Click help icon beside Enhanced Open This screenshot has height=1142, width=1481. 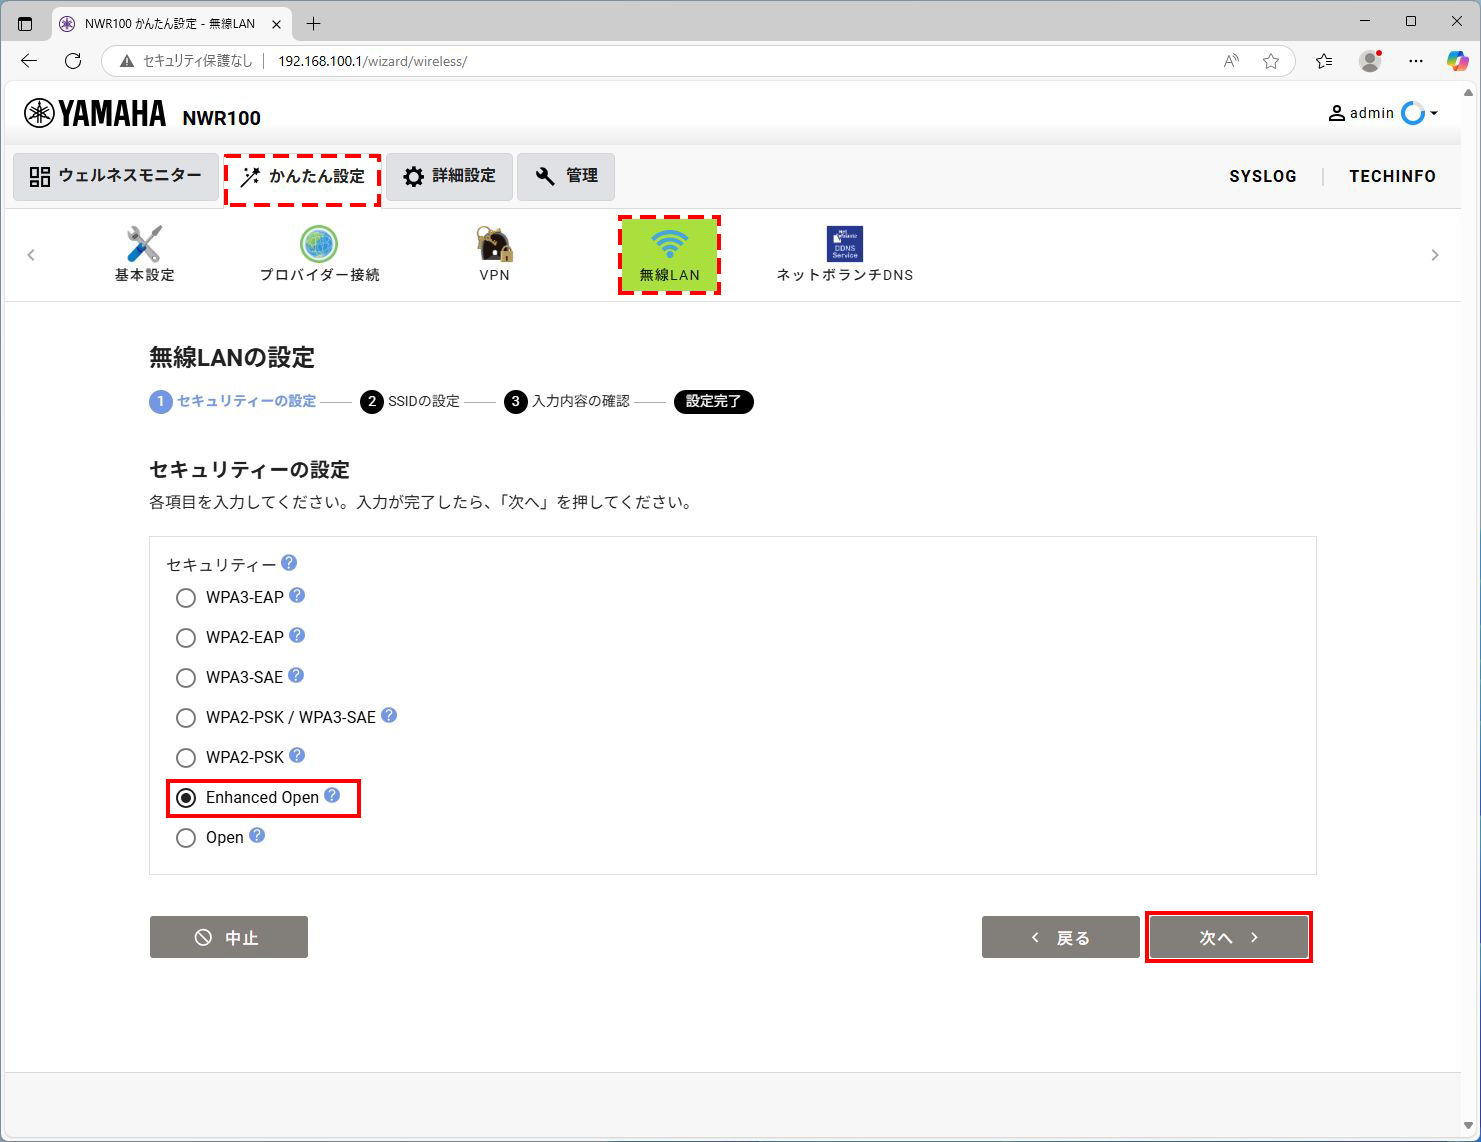332,796
